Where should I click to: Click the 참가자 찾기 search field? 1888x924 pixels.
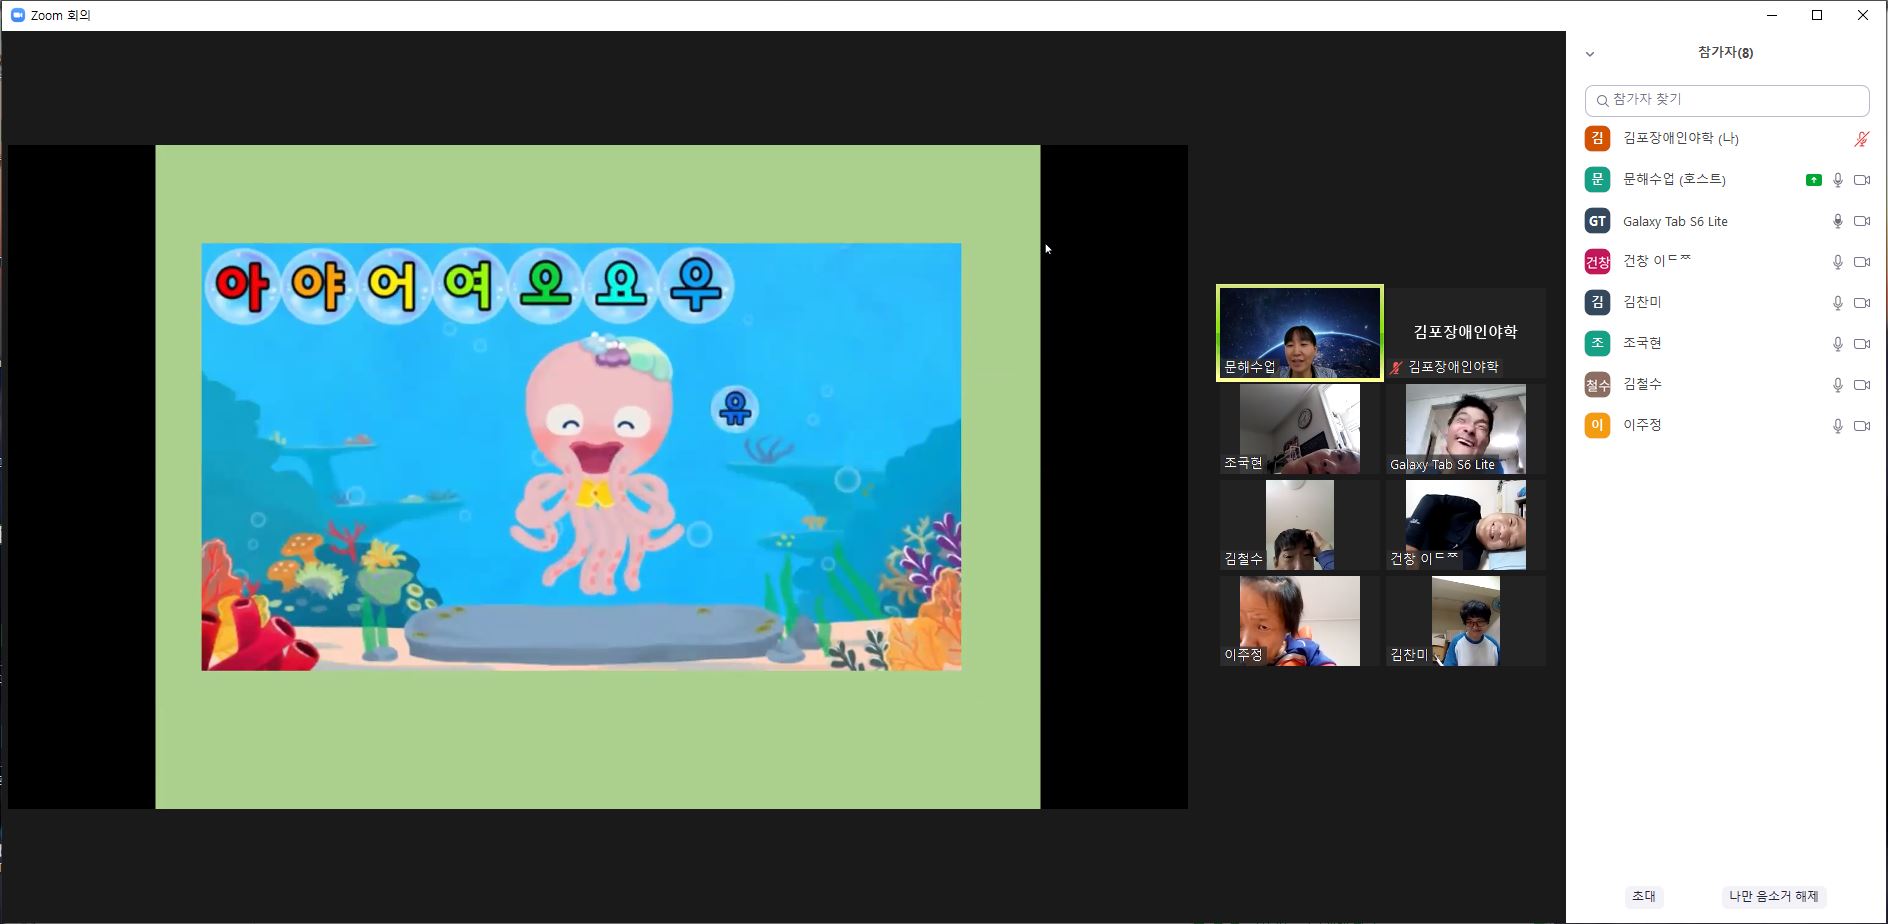click(1727, 100)
